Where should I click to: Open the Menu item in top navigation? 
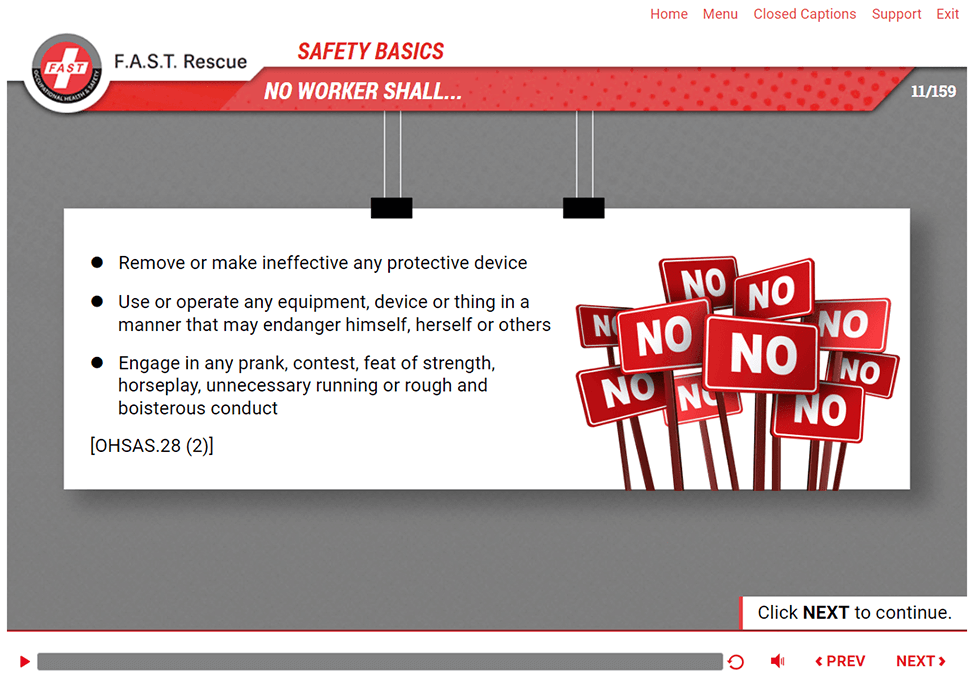coord(720,14)
